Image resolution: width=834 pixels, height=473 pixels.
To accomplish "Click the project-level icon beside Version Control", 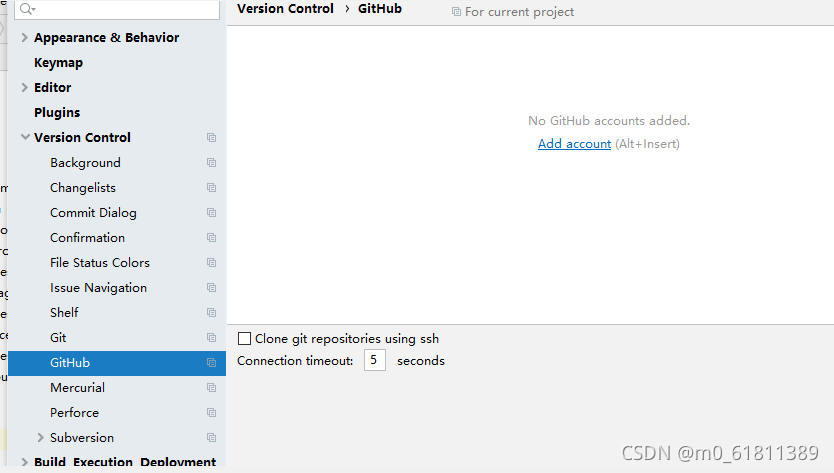I will point(211,138).
